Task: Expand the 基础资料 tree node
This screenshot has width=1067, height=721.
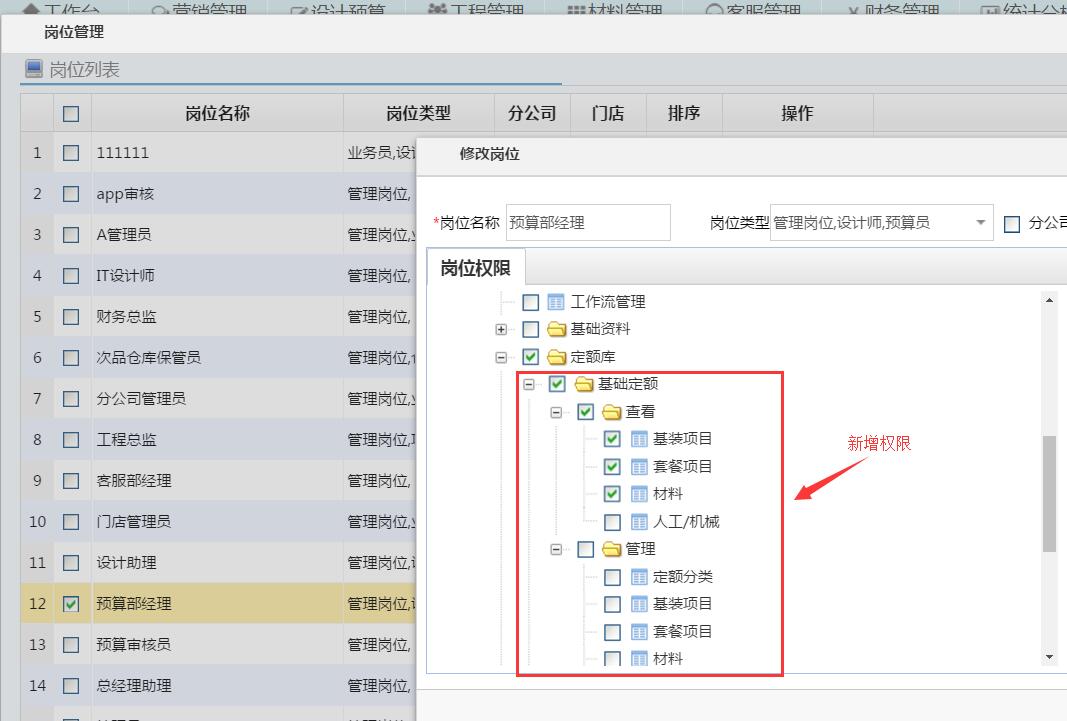Action: (501, 329)
